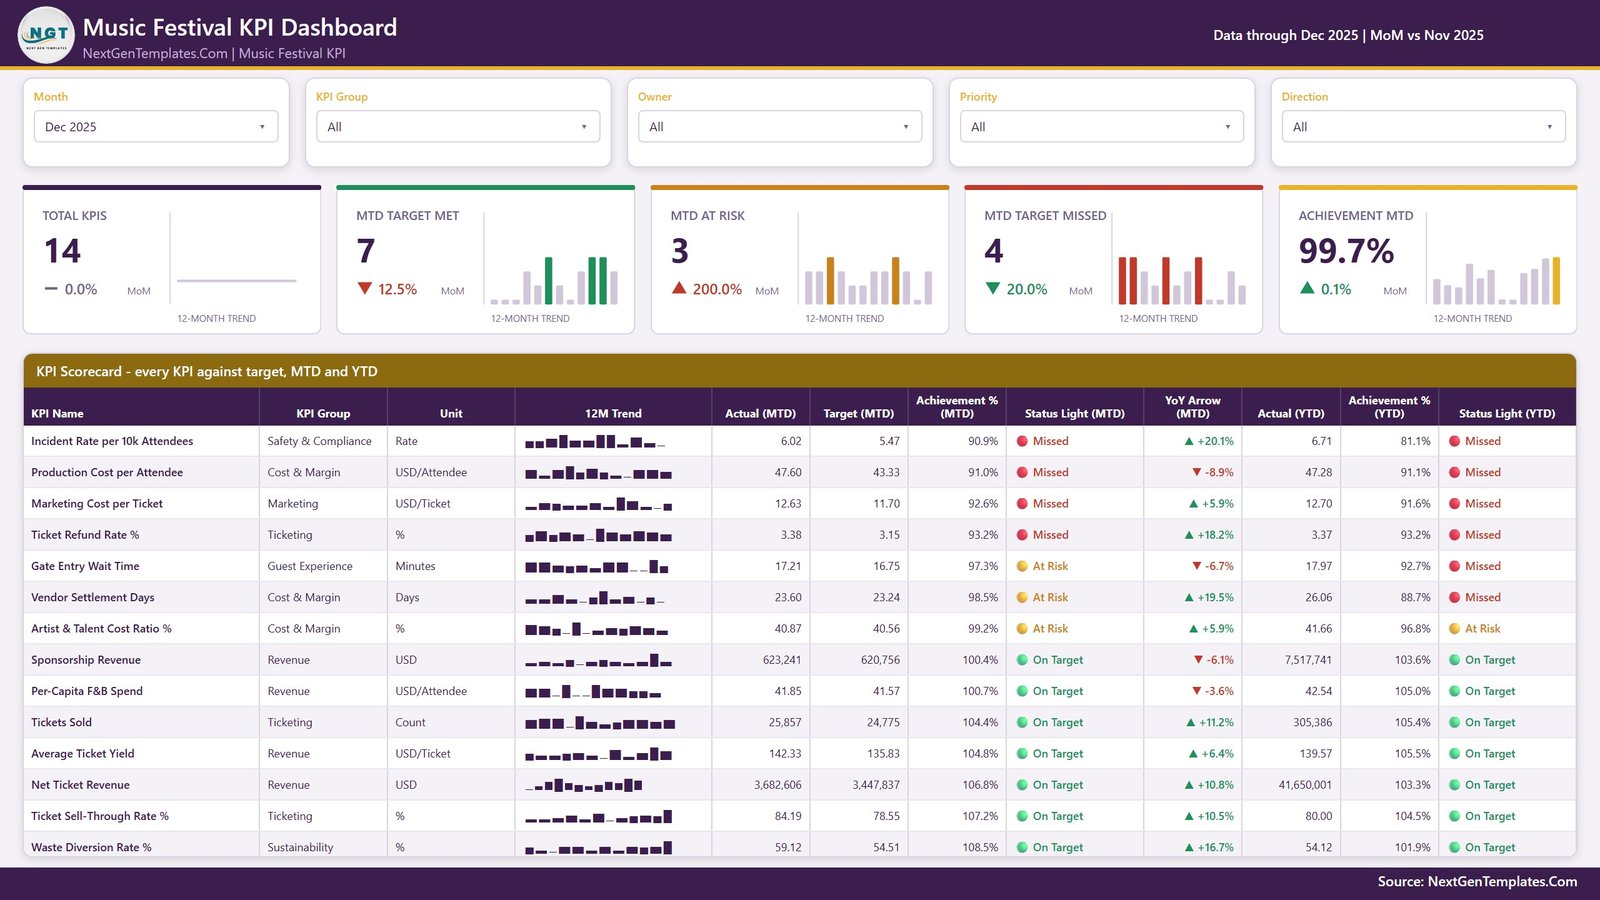This screenshot has width=1600, height=900.
Task: Click the KPI Scorecard section title bar
Action: pyautogui.click(x=800, y=371)
